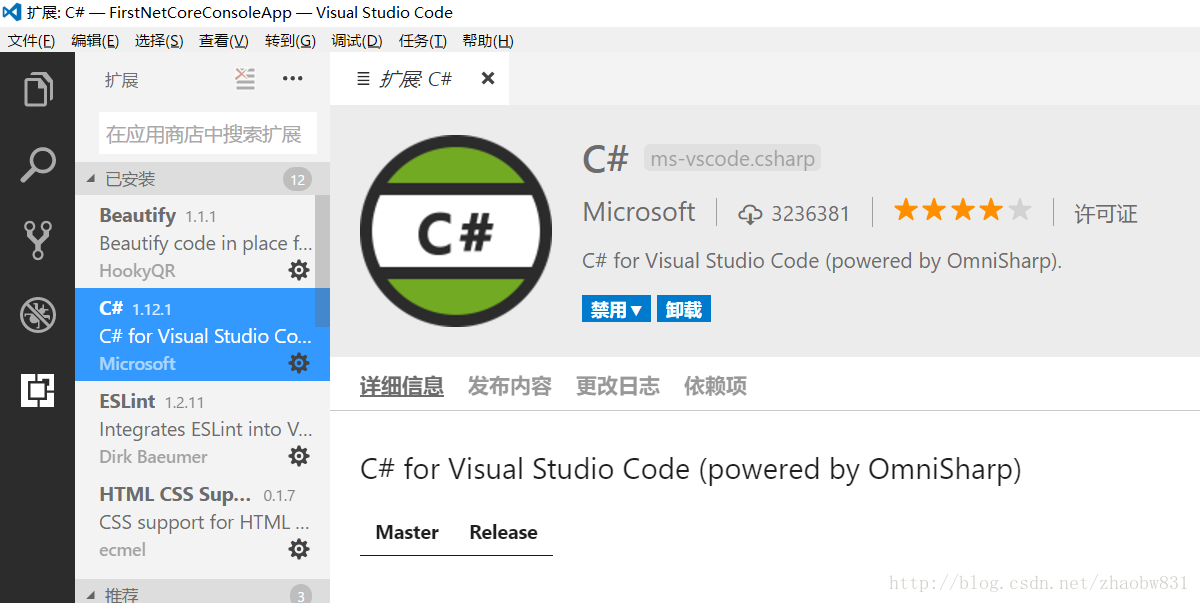This screenshot has width=1200, height=603.
Task: Click the ms-vscode.csharp identifier badge
Action: 733,158
